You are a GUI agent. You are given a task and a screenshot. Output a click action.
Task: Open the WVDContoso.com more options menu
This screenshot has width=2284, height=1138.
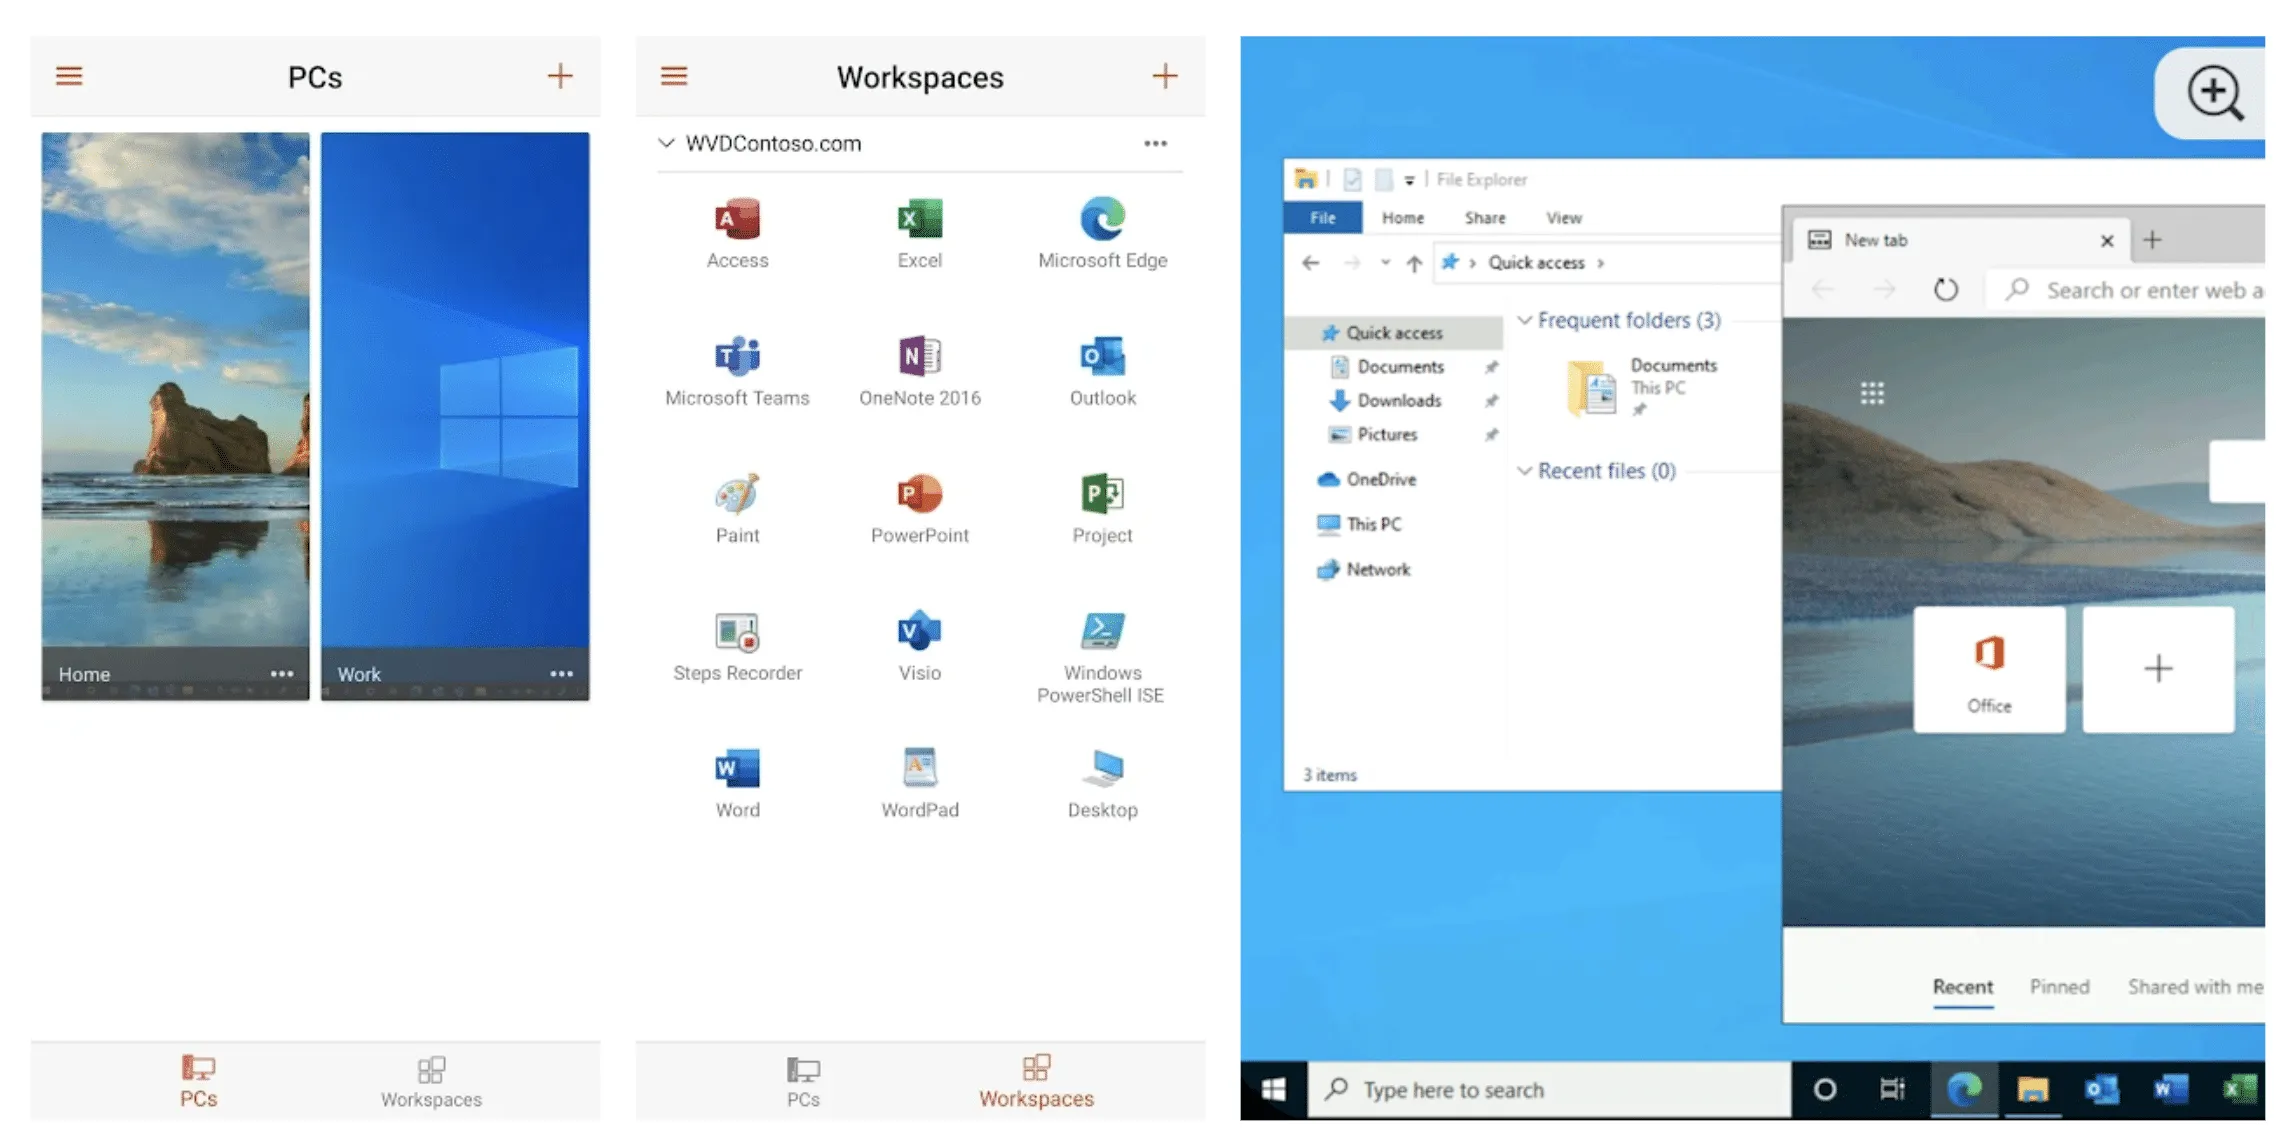tap(1156, 143)
